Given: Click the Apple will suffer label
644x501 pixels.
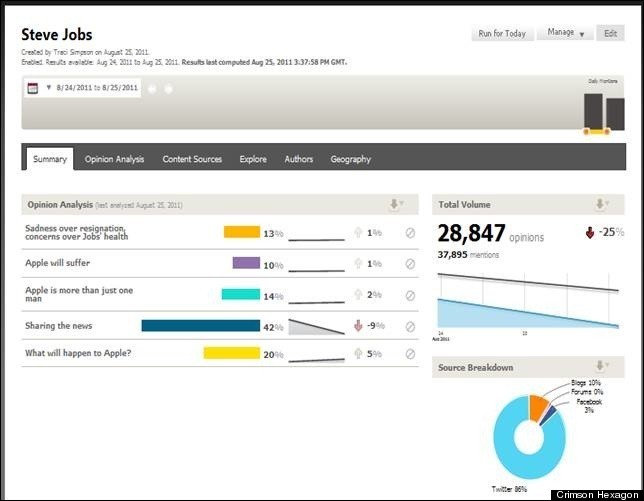Looking at the screenshot, I should point(58,263).
